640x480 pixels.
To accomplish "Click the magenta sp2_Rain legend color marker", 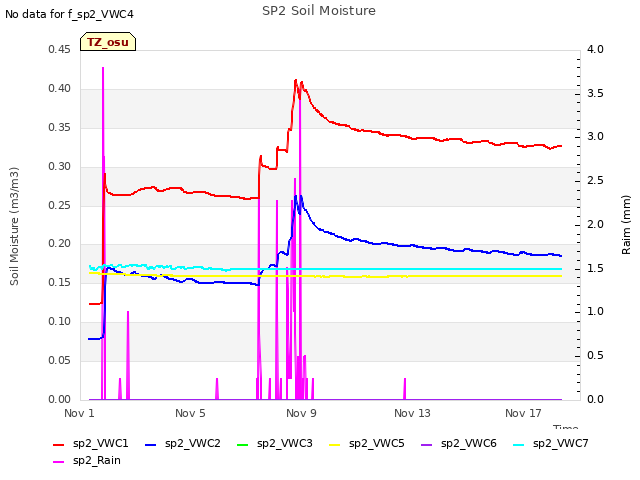I will 59,462.
